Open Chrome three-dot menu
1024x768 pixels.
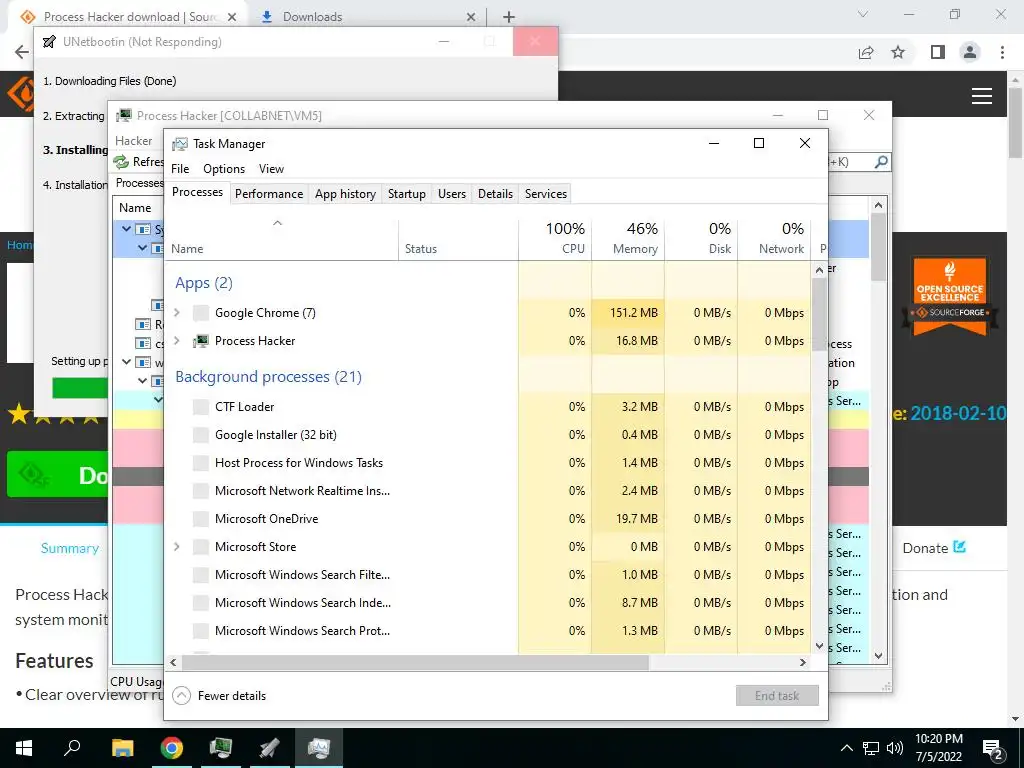click(x=1002, y=52)
